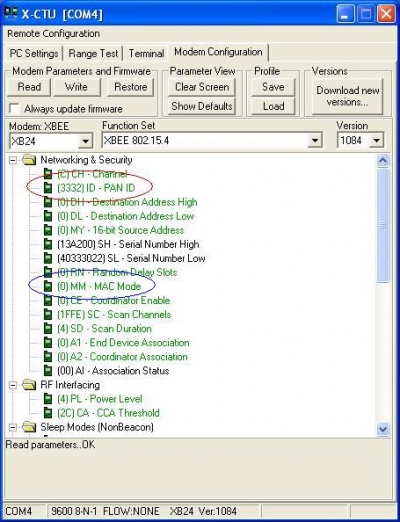Click the PAN ID parameter icon
The height and width of the screenshot is (522, 400).
[48, 188]
